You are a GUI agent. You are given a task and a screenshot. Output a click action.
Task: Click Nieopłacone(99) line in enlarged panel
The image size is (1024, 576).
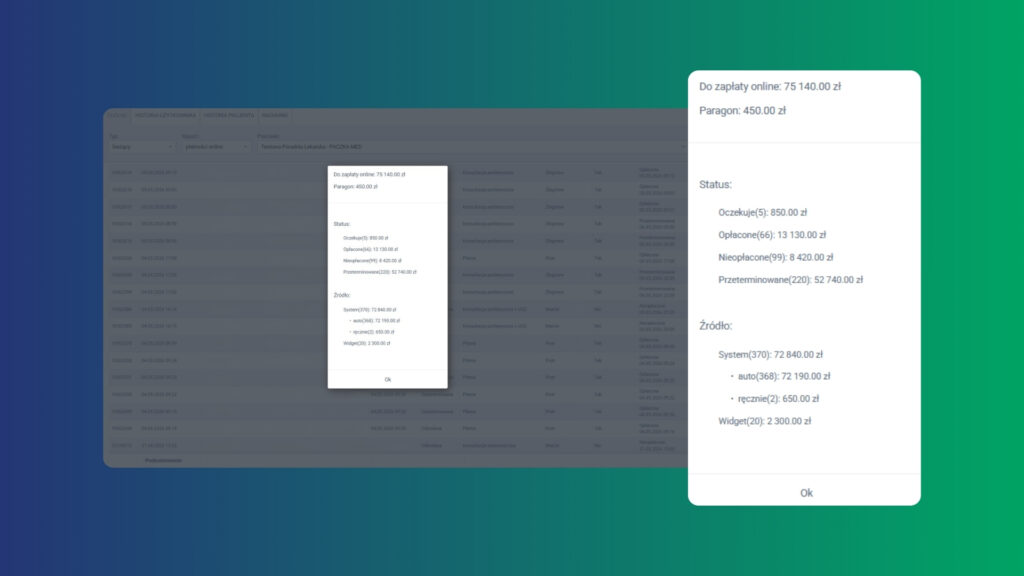[x=776, y=257]
